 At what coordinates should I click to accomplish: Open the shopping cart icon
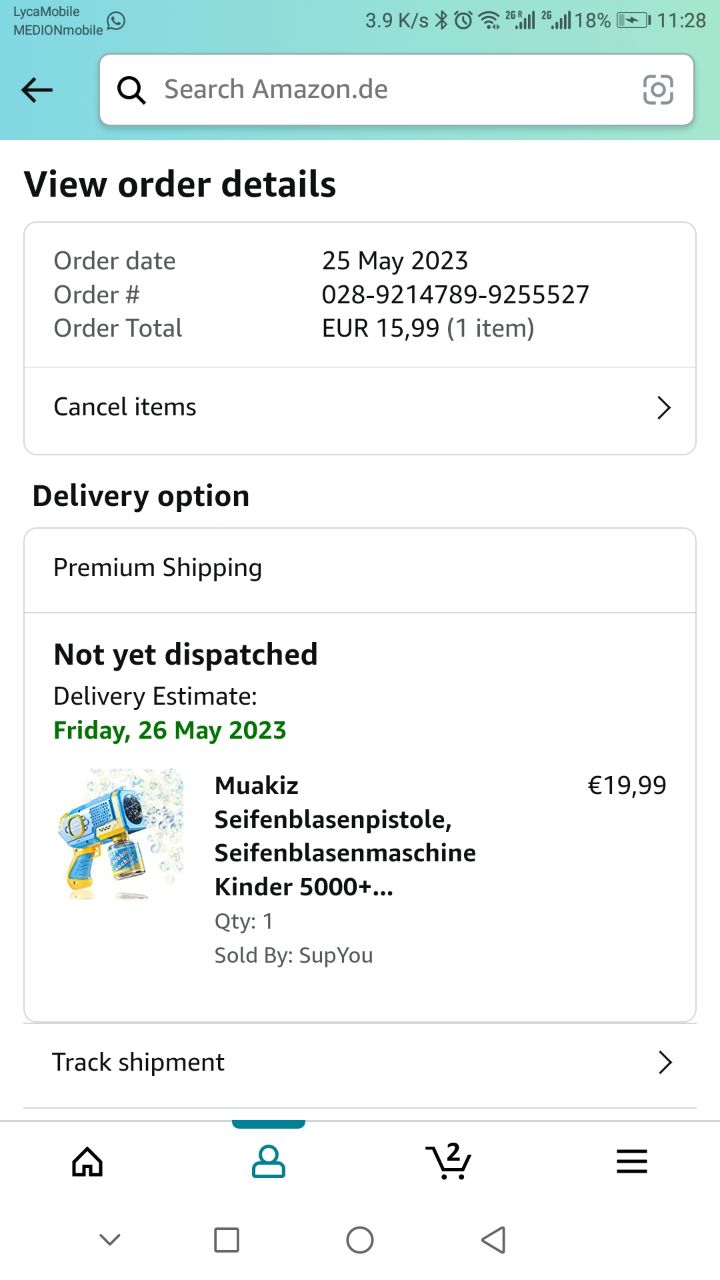click(448, 1160)
